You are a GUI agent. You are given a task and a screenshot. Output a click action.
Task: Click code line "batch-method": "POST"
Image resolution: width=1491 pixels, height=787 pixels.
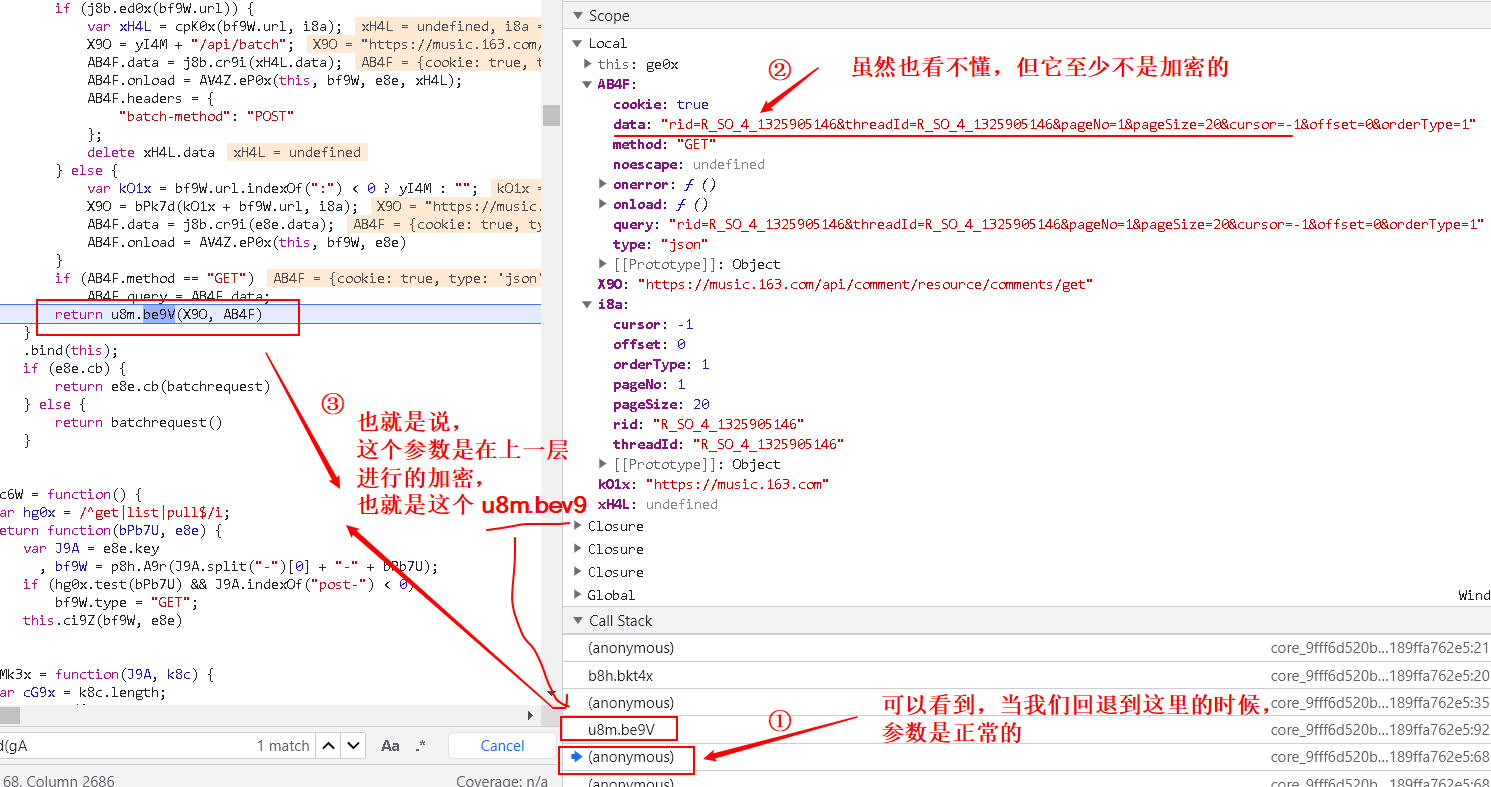[206, 116]
